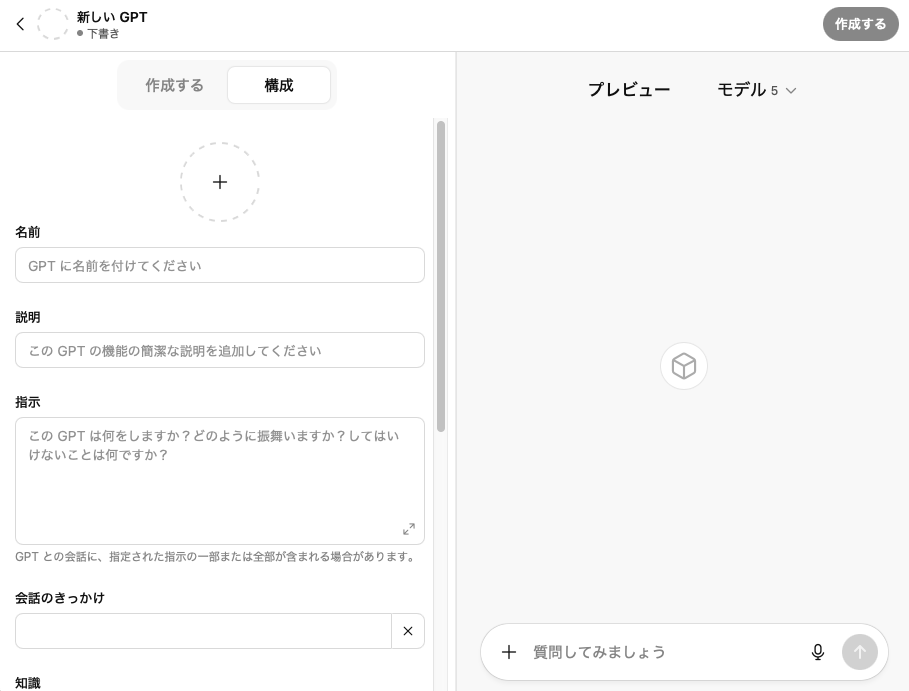Activate voice input with the microphone icon

tap(818, 652)
